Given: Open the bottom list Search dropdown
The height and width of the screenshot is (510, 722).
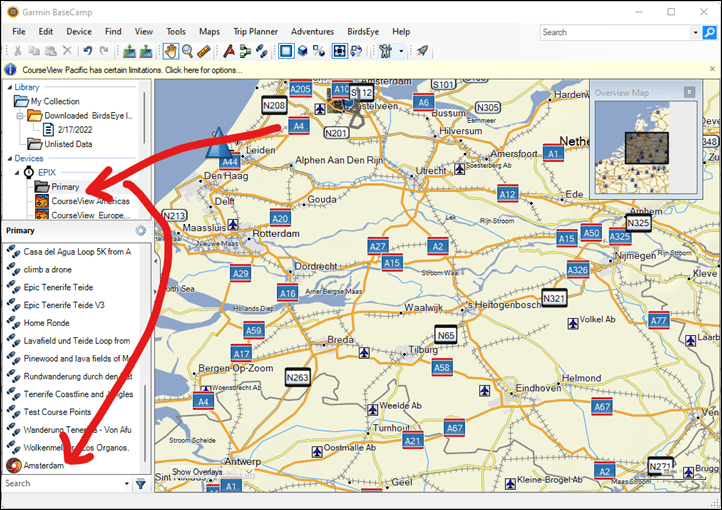Looking at the screenshot, I should (127, 484).
